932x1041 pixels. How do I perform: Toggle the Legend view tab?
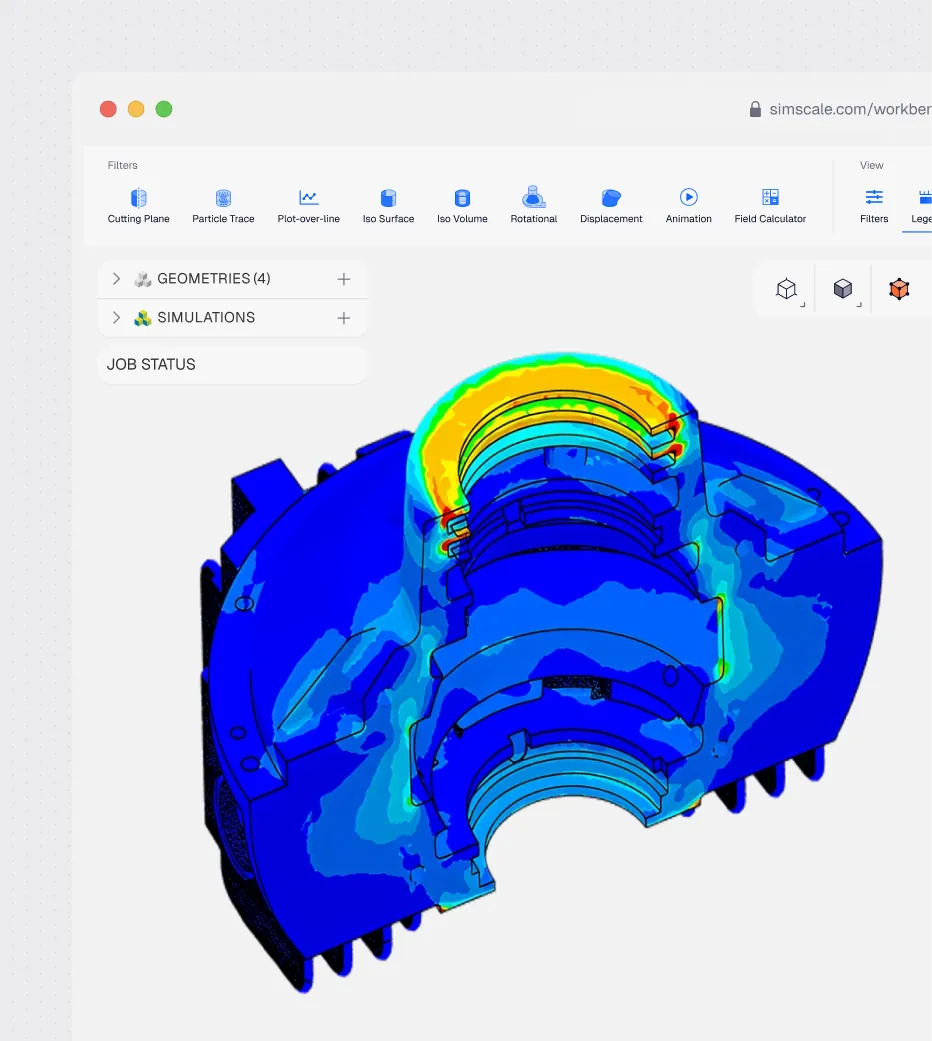click(x=921, y=206)
